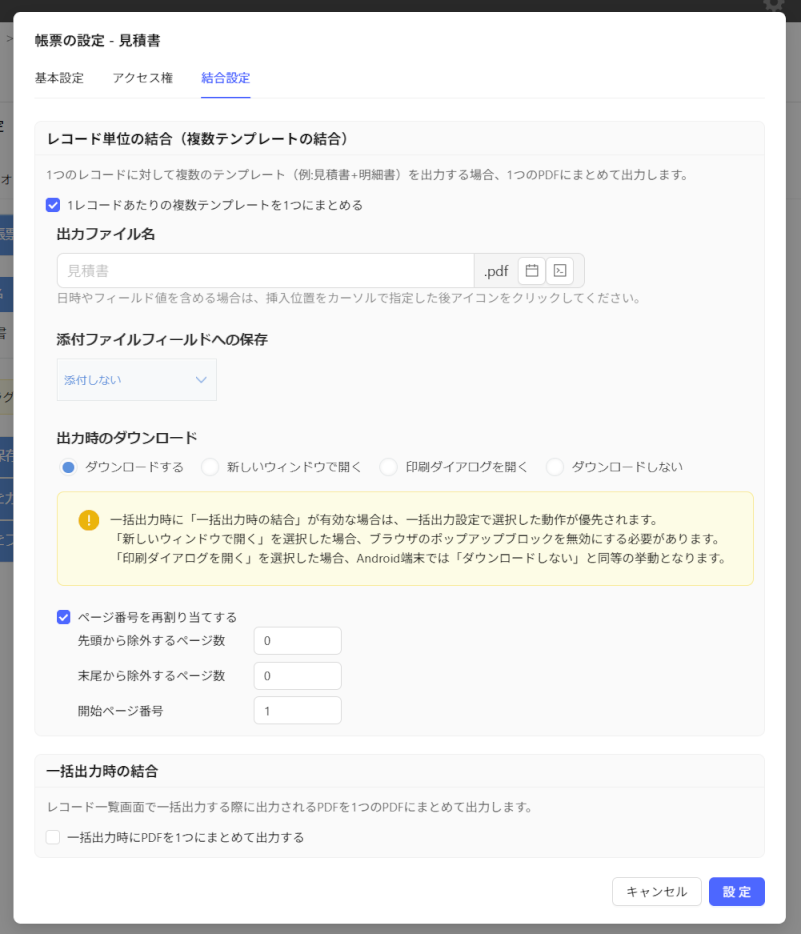Insert field value via code icon
The width and height of the screenshot is (801, 934).
point(560,270)
